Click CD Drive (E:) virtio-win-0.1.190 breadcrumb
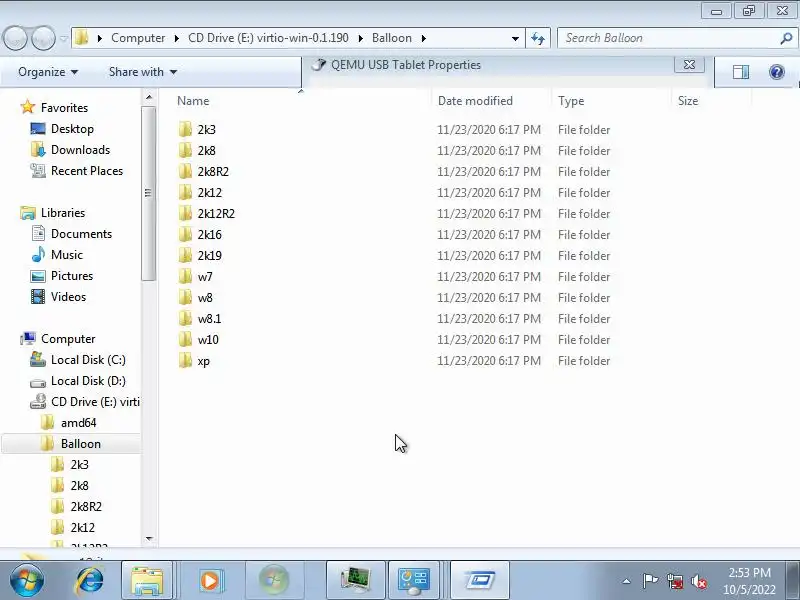This screenshot has width=800, height=600. tap(268, 38)
